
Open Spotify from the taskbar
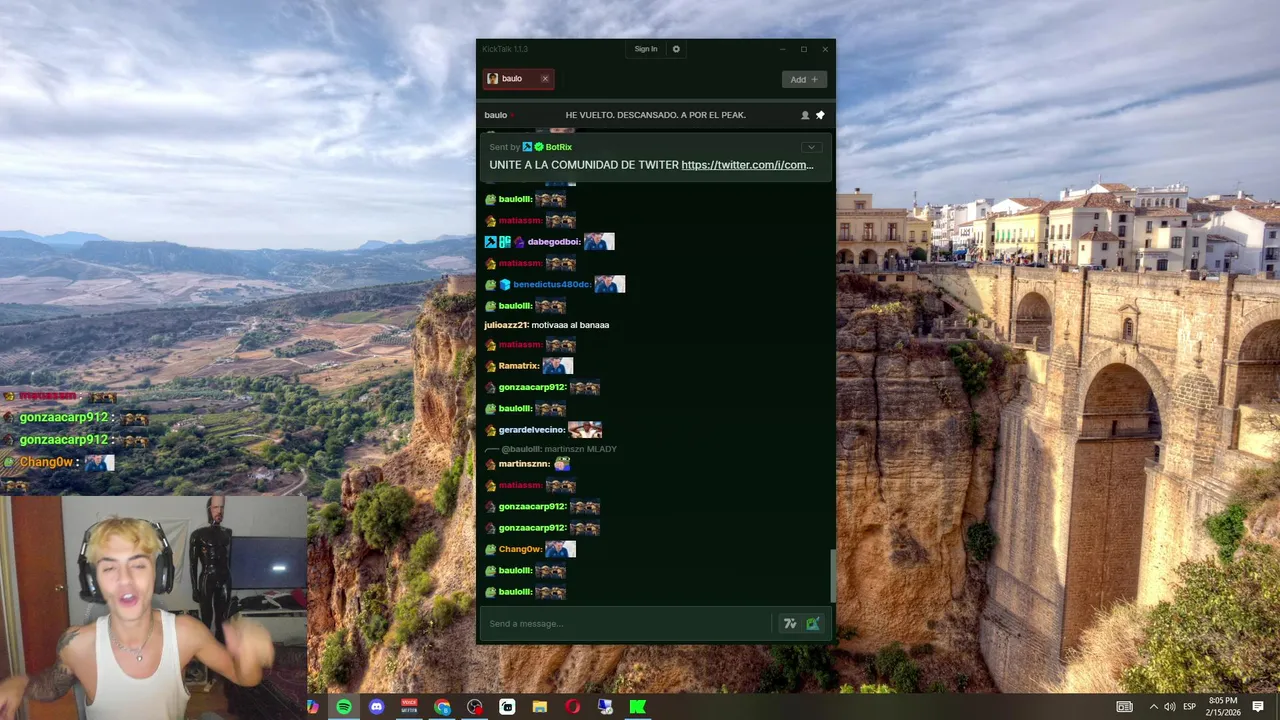[x=344, y=707]
